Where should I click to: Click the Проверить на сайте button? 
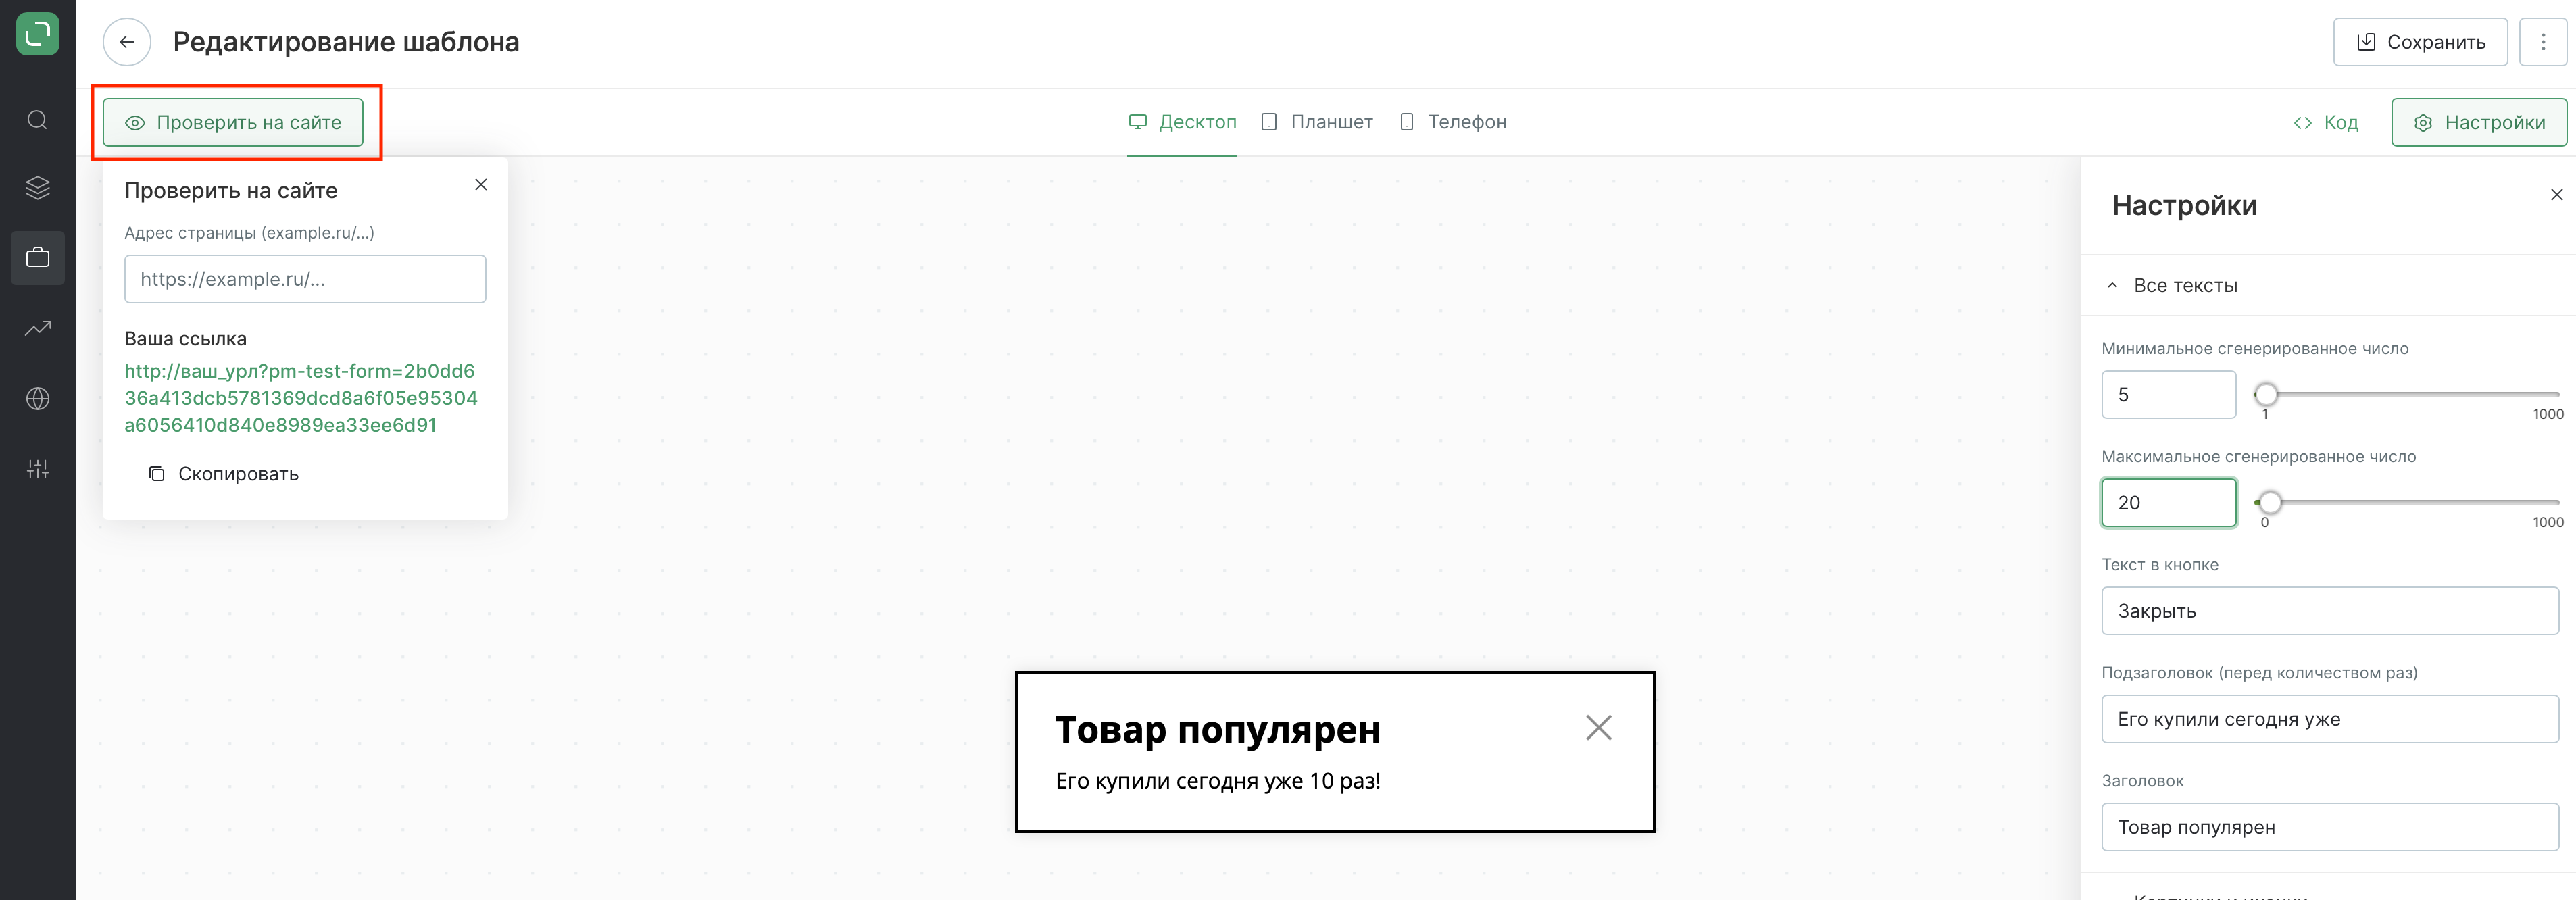coord(233,122)
